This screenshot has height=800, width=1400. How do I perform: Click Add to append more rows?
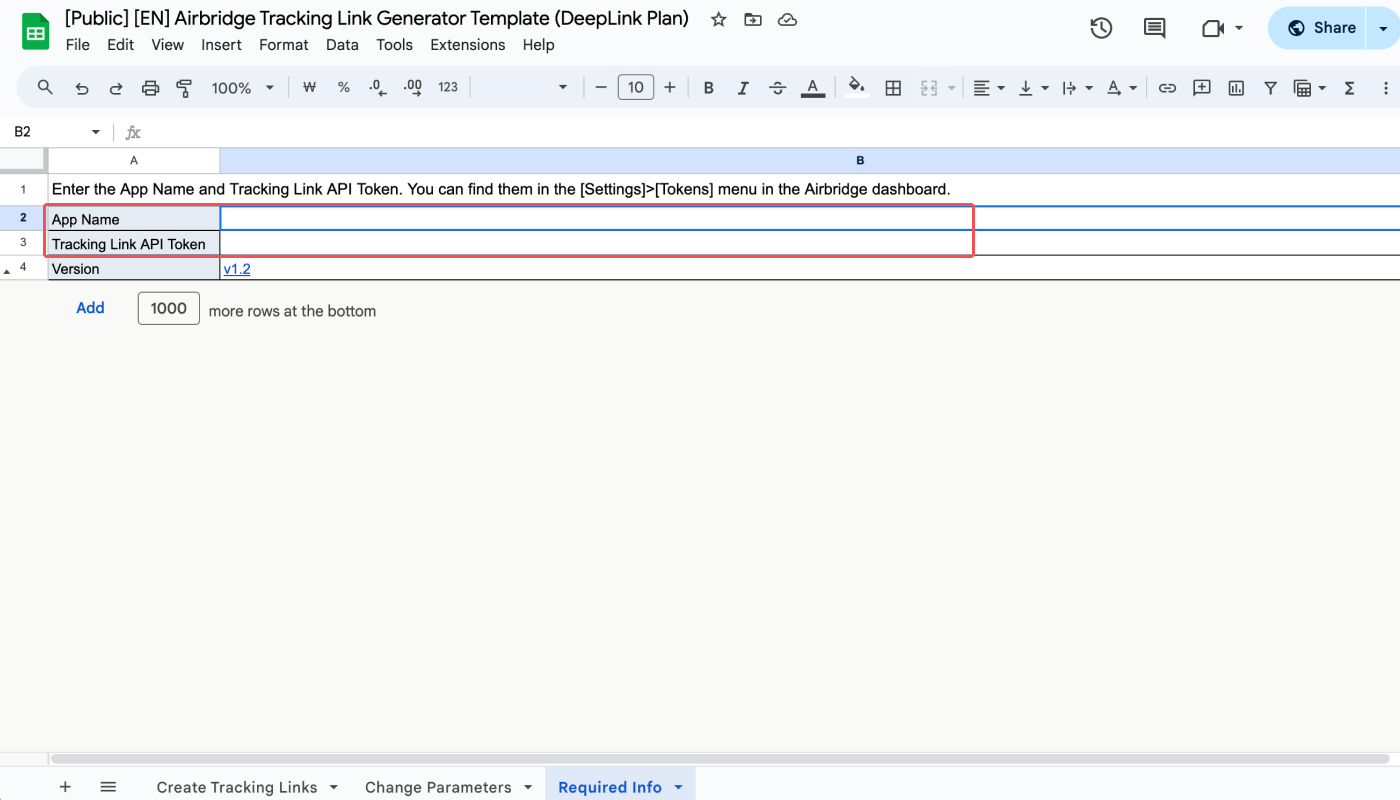pos(90,308)
